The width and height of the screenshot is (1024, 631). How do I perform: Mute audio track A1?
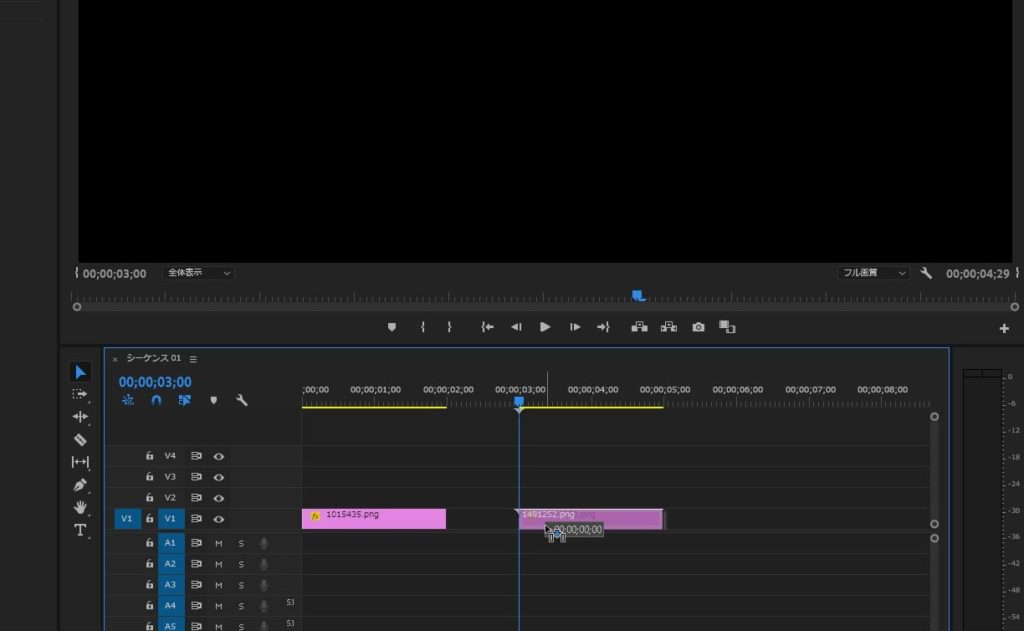[x=218, y=543]
